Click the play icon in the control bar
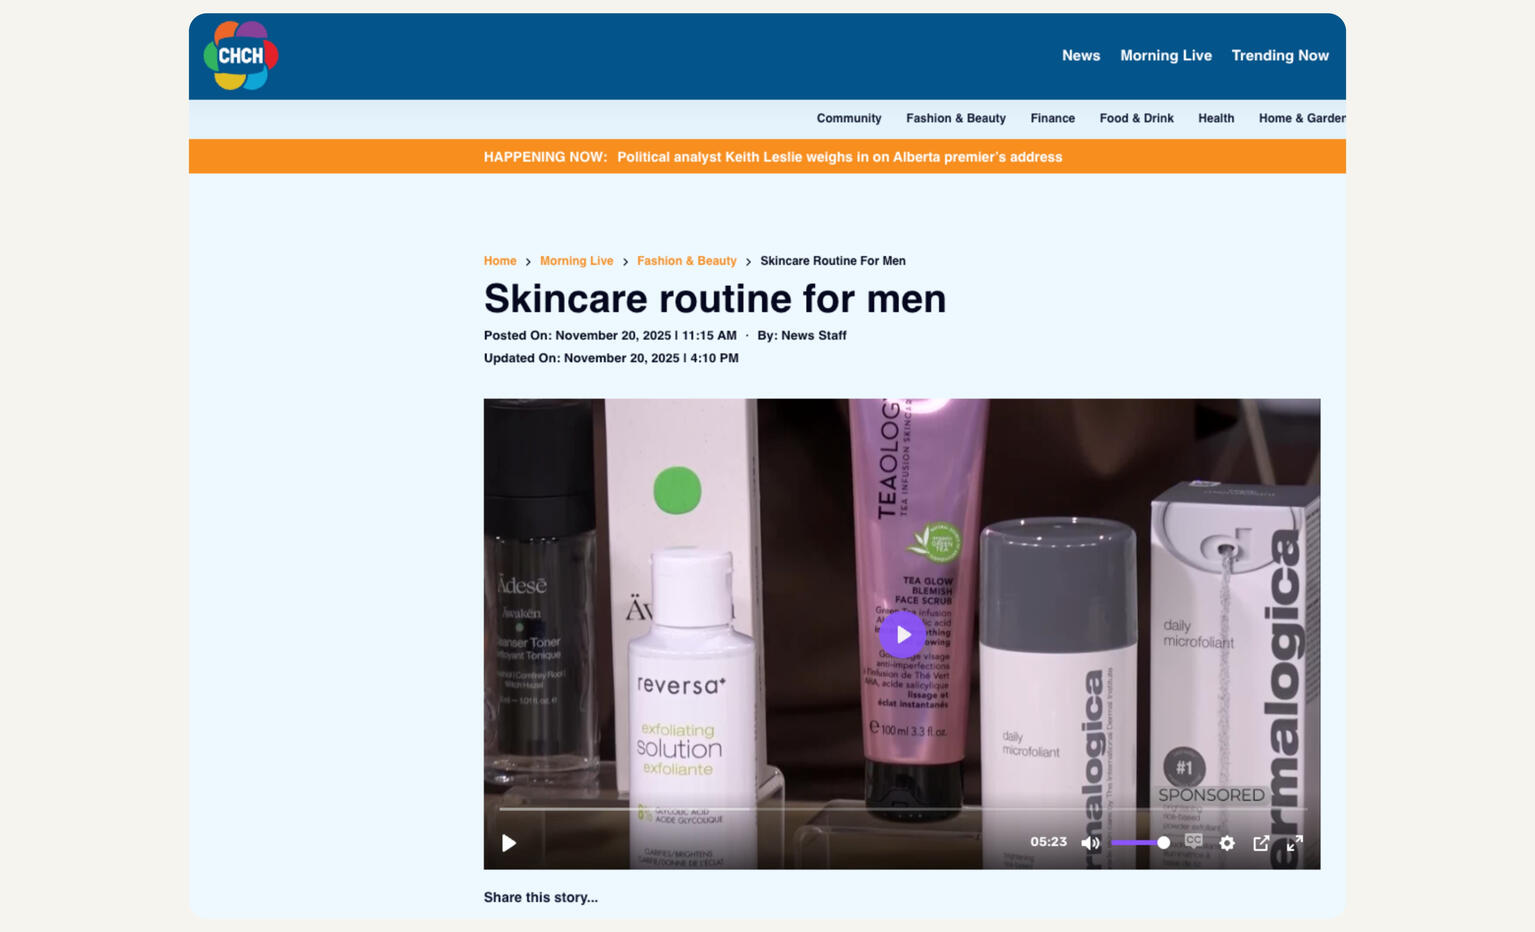The image size is (1535, 932). 509,843
